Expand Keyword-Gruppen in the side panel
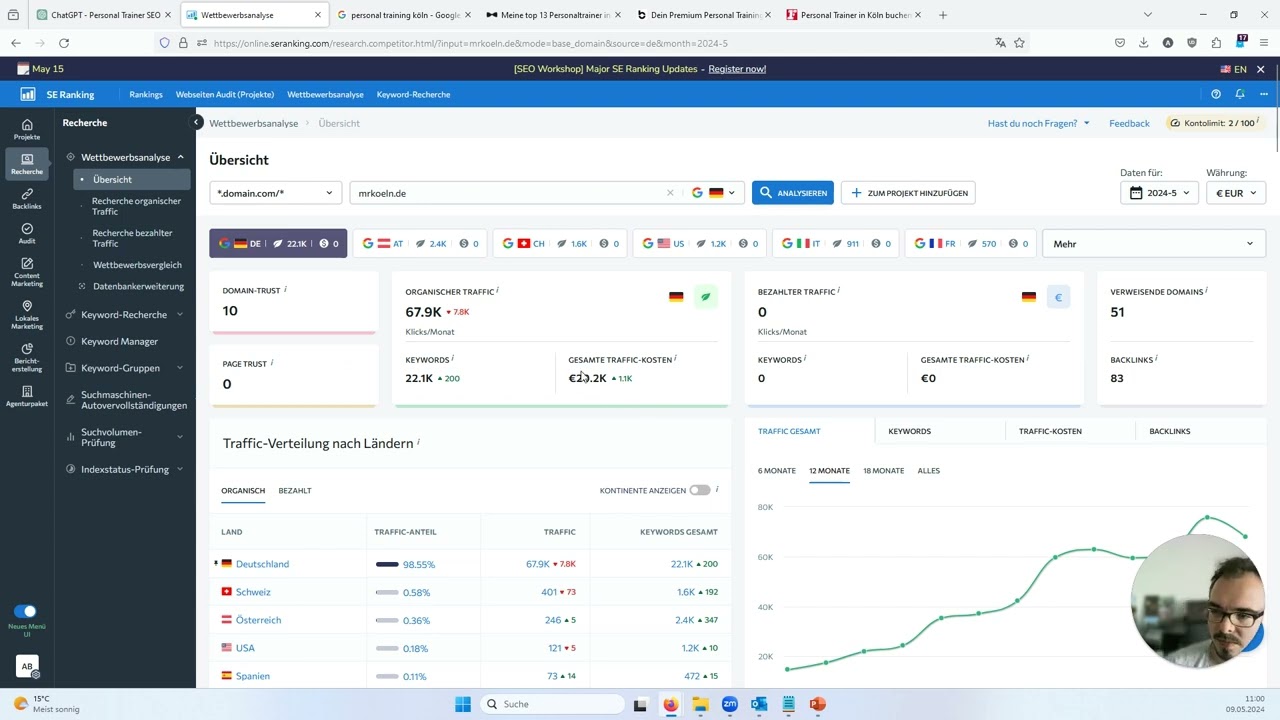1280x720 pixels. [180, 368]
